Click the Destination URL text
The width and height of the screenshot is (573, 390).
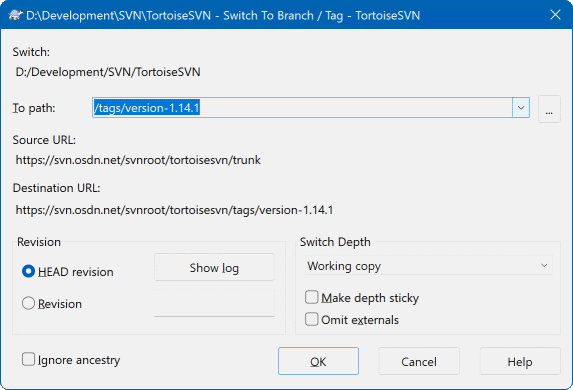coord(174,210)
